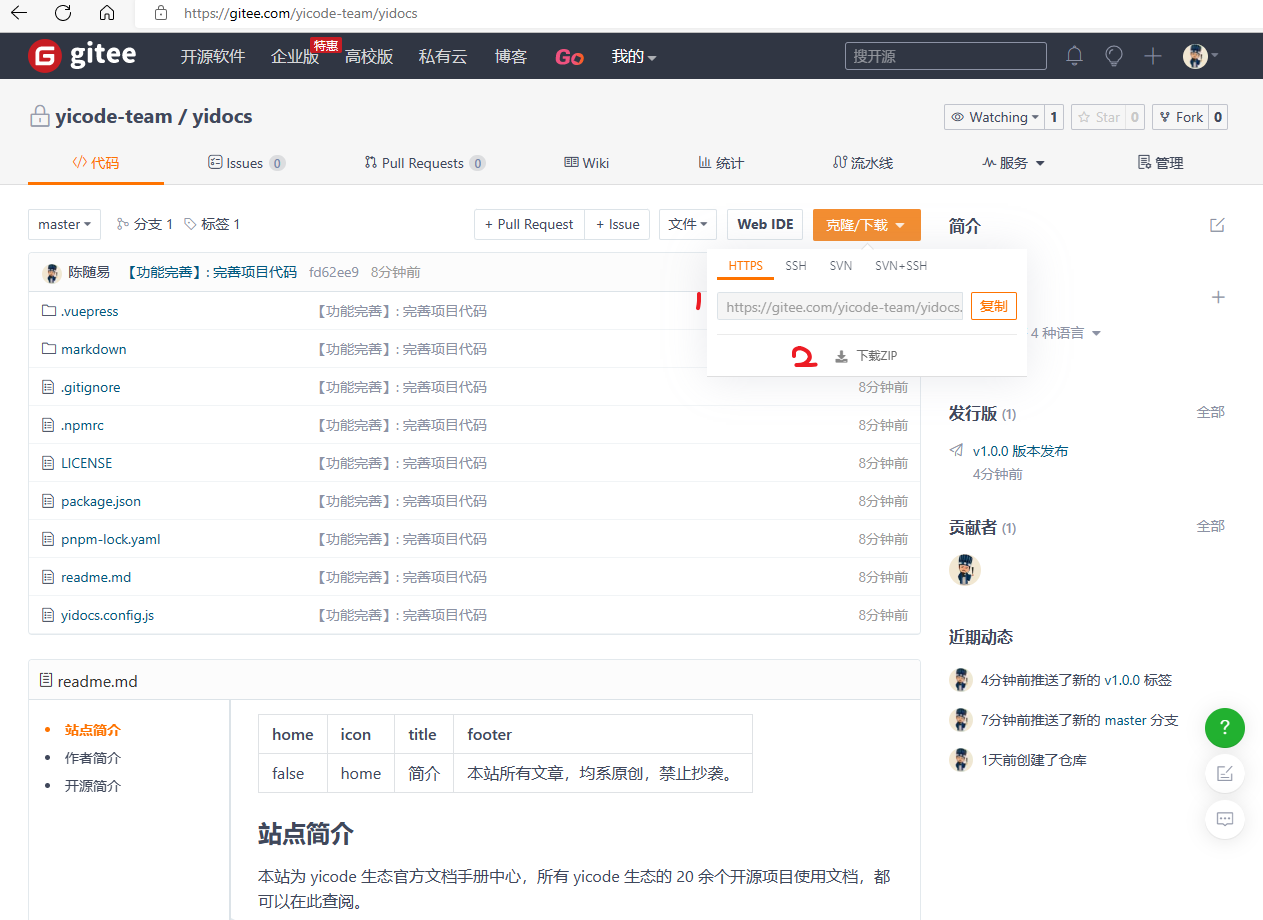Click commit author avatar 陈随易
Viewport: 1263px width, 920px height.
52,272
